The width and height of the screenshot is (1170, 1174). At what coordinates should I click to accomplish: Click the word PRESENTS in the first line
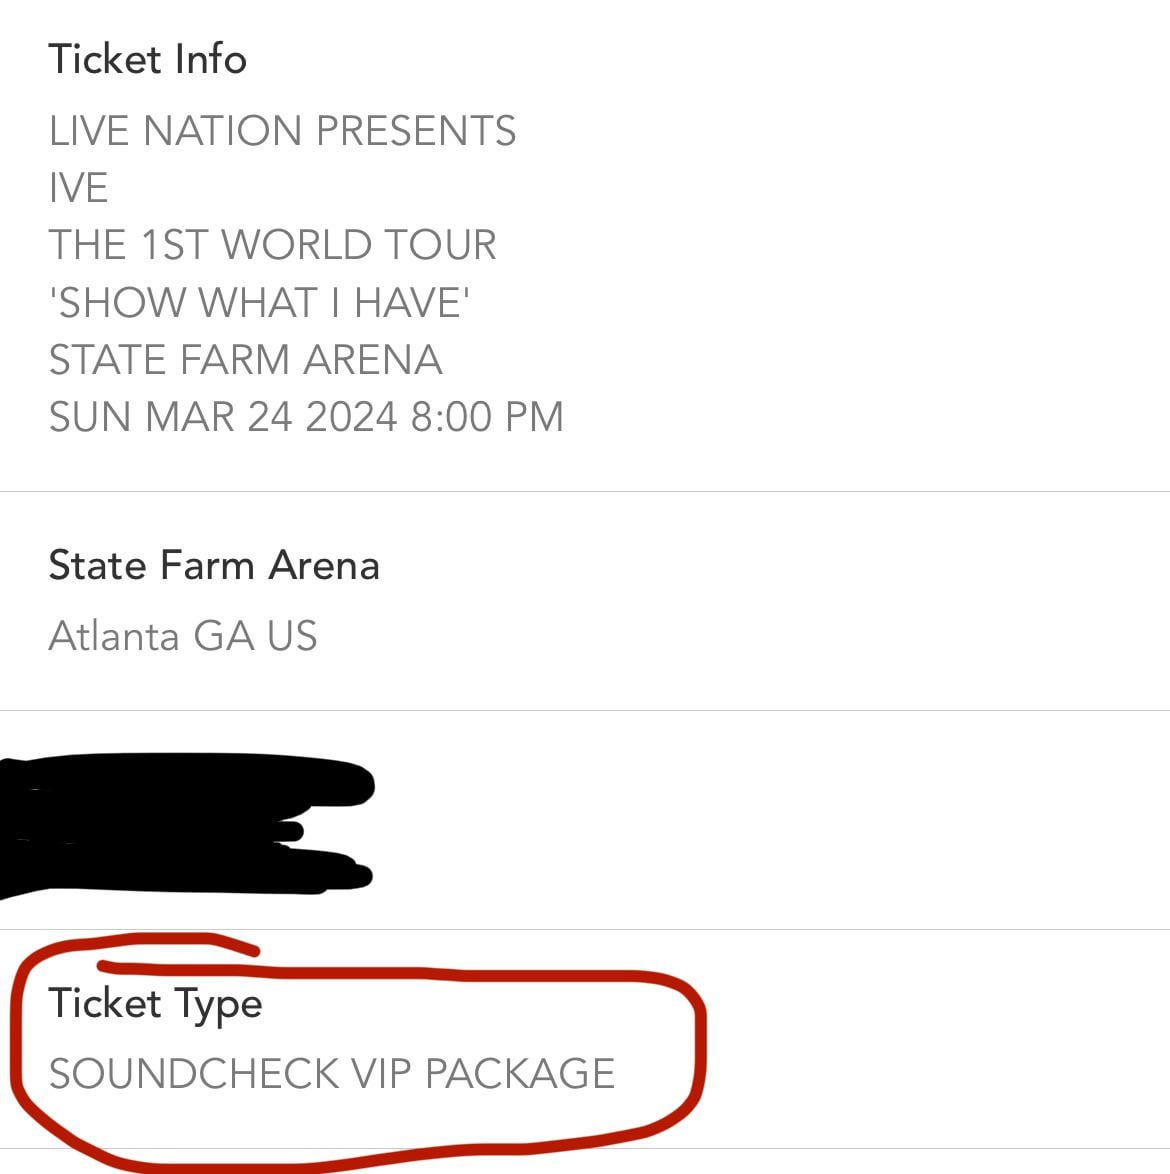click(x=415, y=131)
